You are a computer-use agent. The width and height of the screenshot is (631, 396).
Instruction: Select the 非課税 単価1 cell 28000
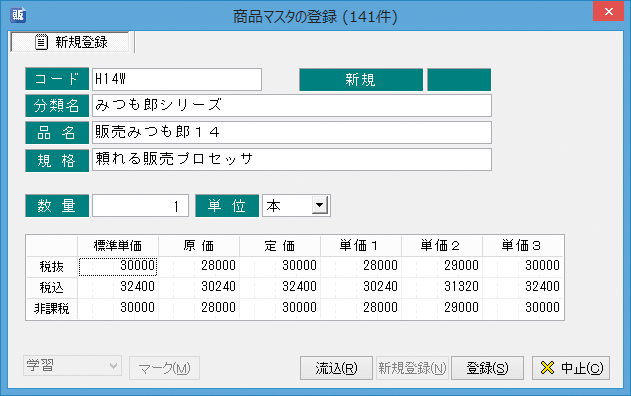[361, 308]
